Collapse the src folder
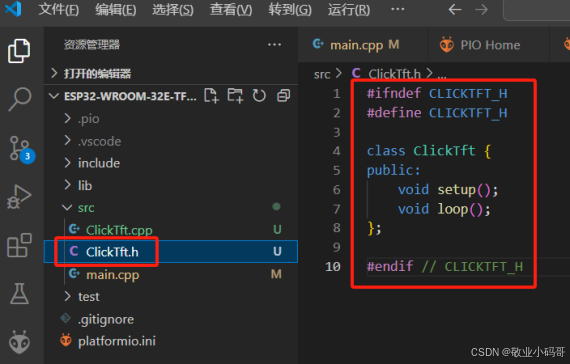Screen dimensions: 570x364 tap(171, 208)
